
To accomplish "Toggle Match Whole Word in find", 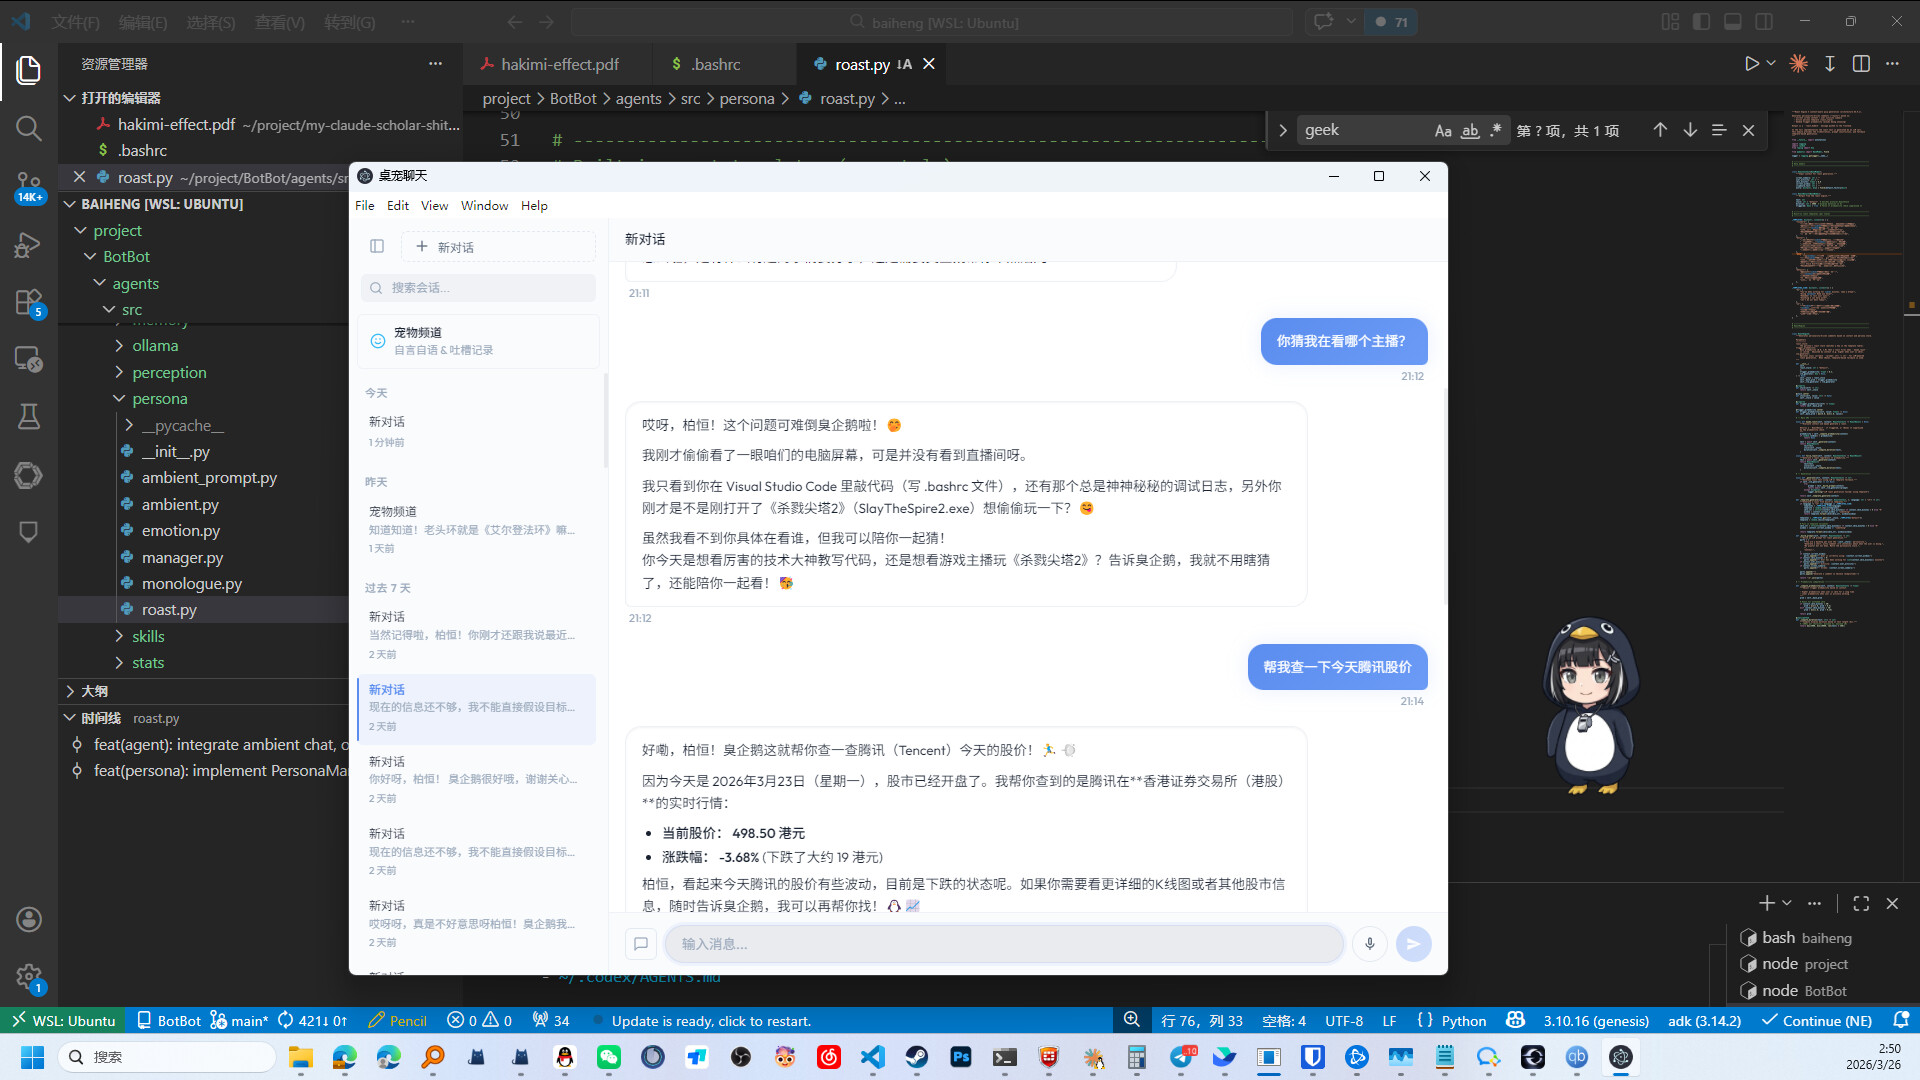I will click(1469, 130).
